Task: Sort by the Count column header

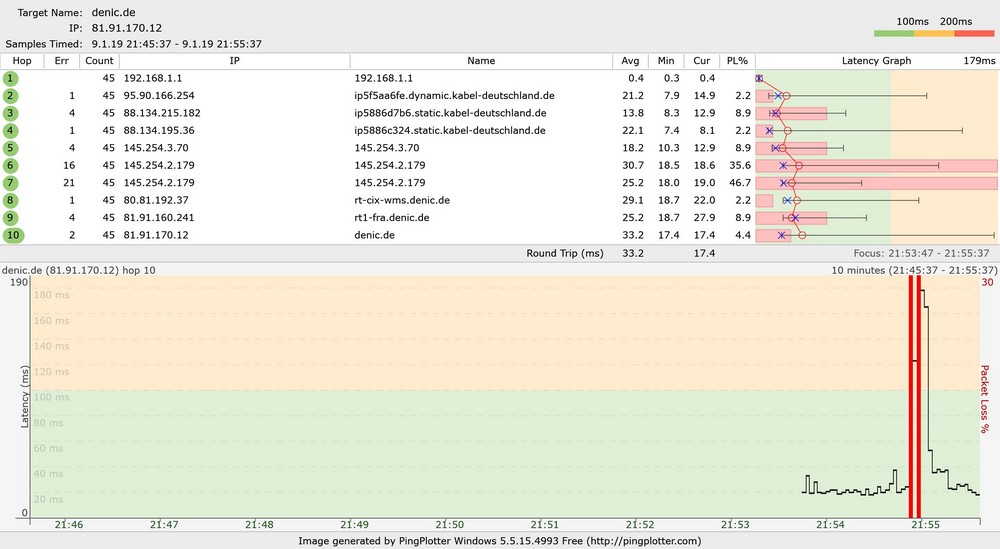Action: (99, 61)
